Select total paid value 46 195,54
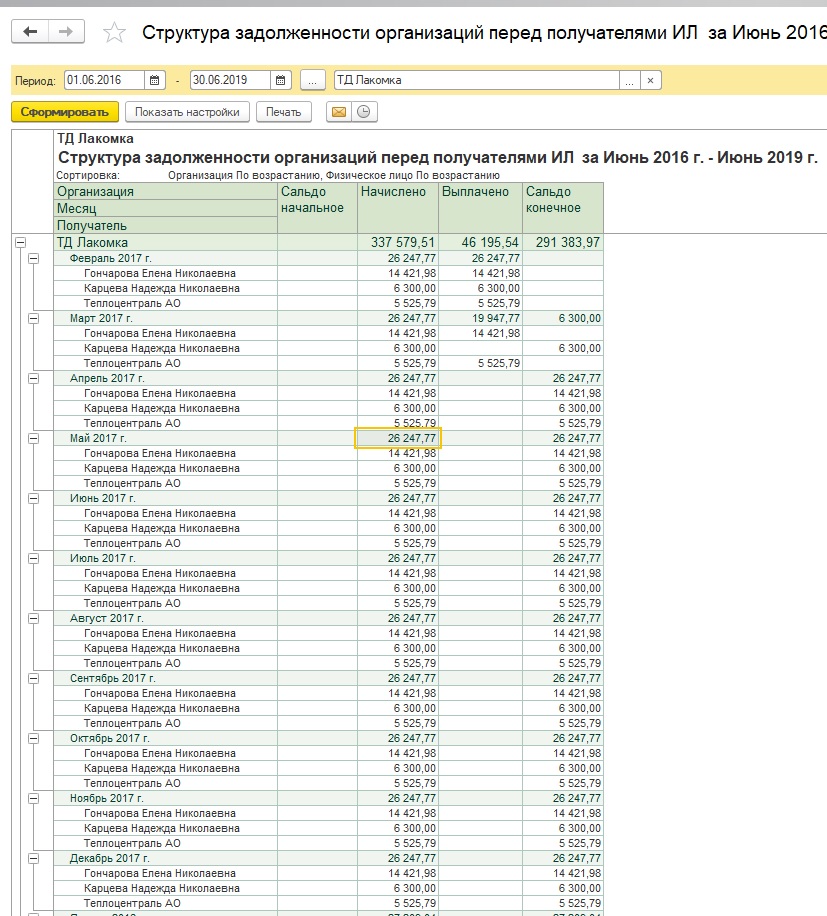Viewport: 827px width, 916px height. [480, 242]
